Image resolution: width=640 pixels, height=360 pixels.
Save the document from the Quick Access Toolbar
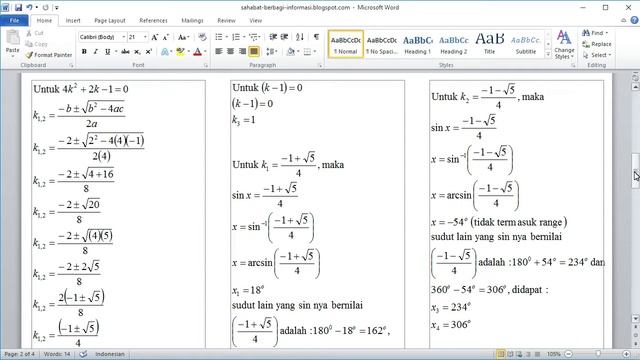tap(18, 7)
